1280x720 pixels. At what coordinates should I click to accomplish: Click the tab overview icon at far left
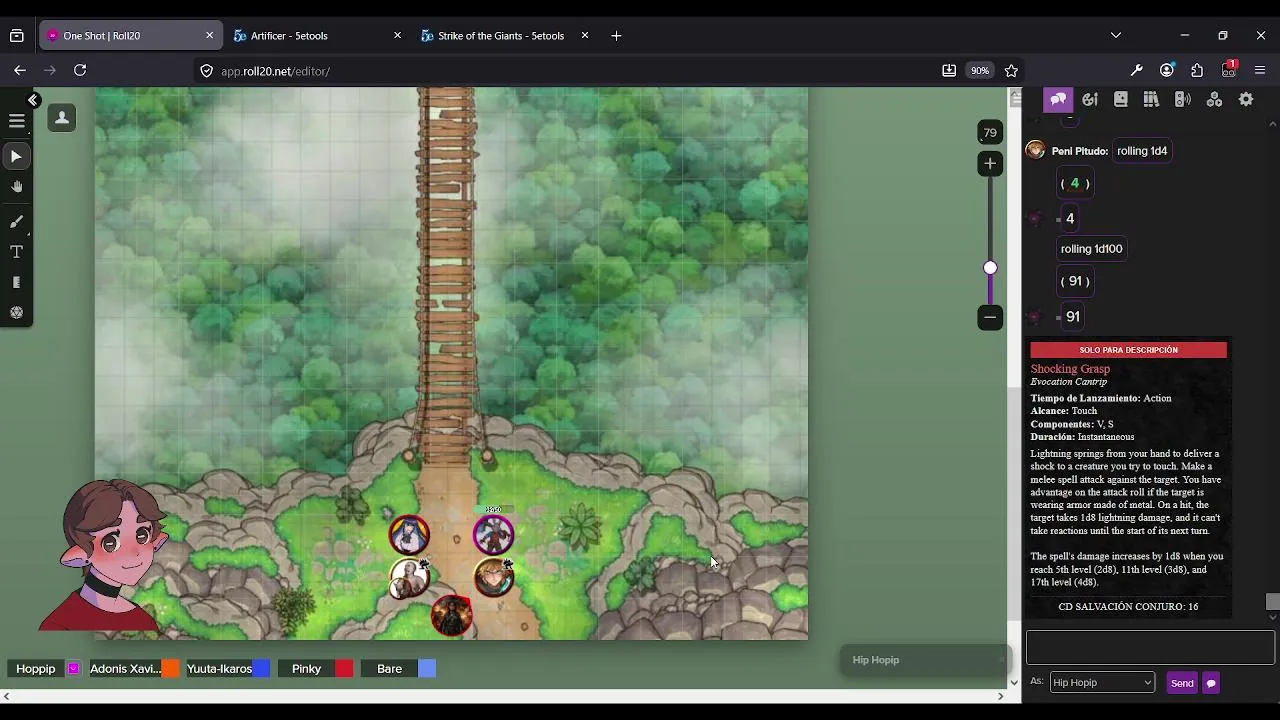(17, 36)
